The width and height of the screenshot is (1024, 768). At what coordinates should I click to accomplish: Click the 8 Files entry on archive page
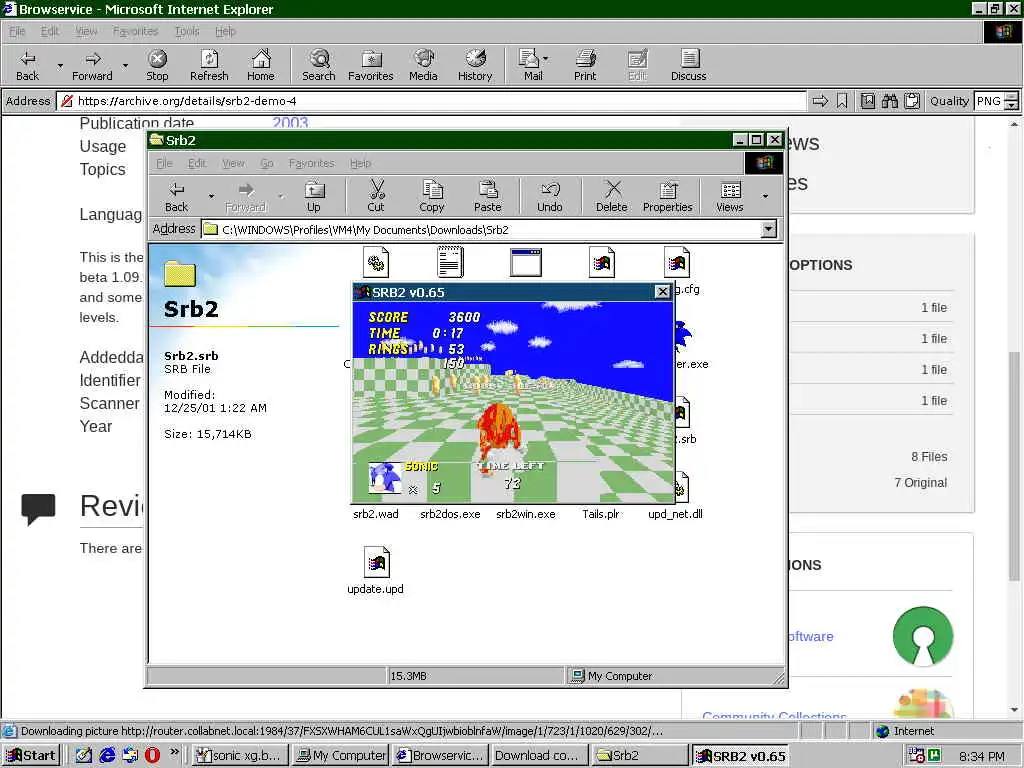[x=929, y=456]
